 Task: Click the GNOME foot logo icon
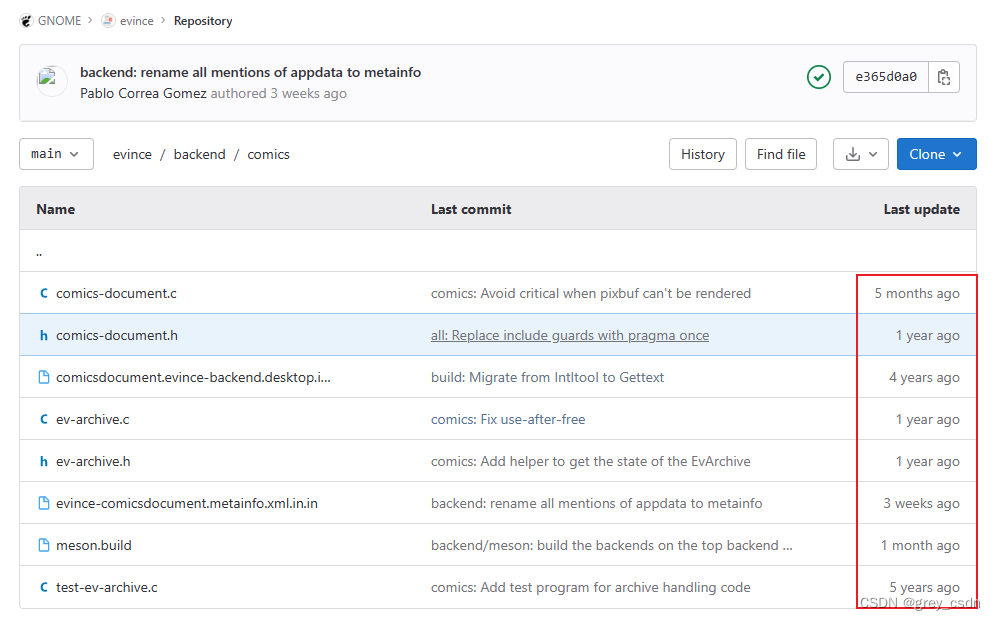26,20
